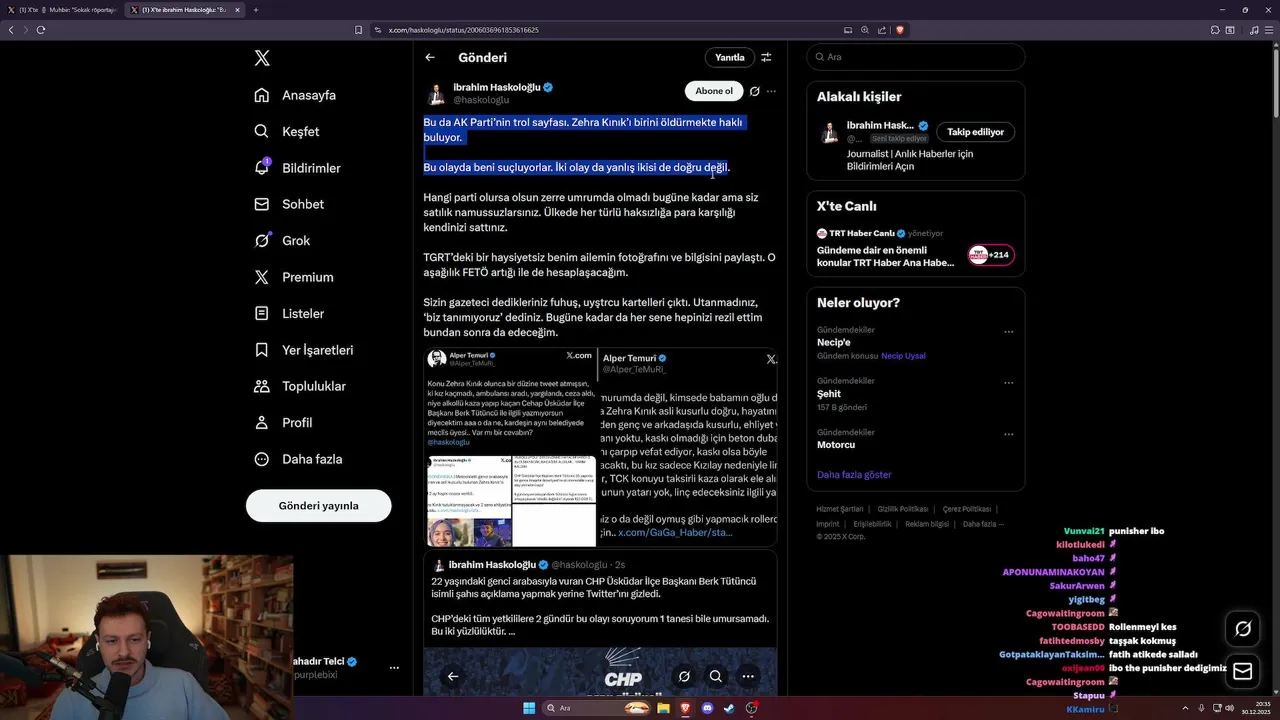Go back with Gönderi arrow

(x=430, y=58)
